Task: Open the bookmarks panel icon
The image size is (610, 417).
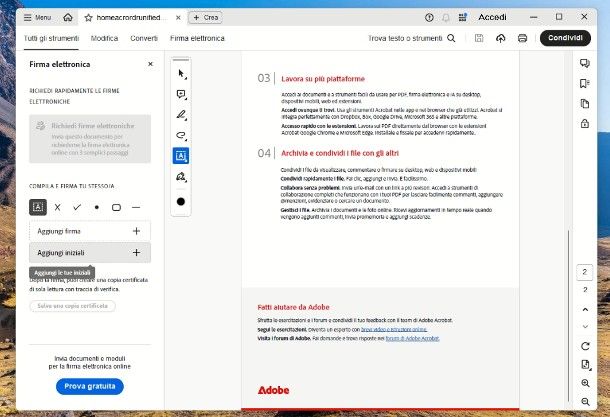Action: 585,84
